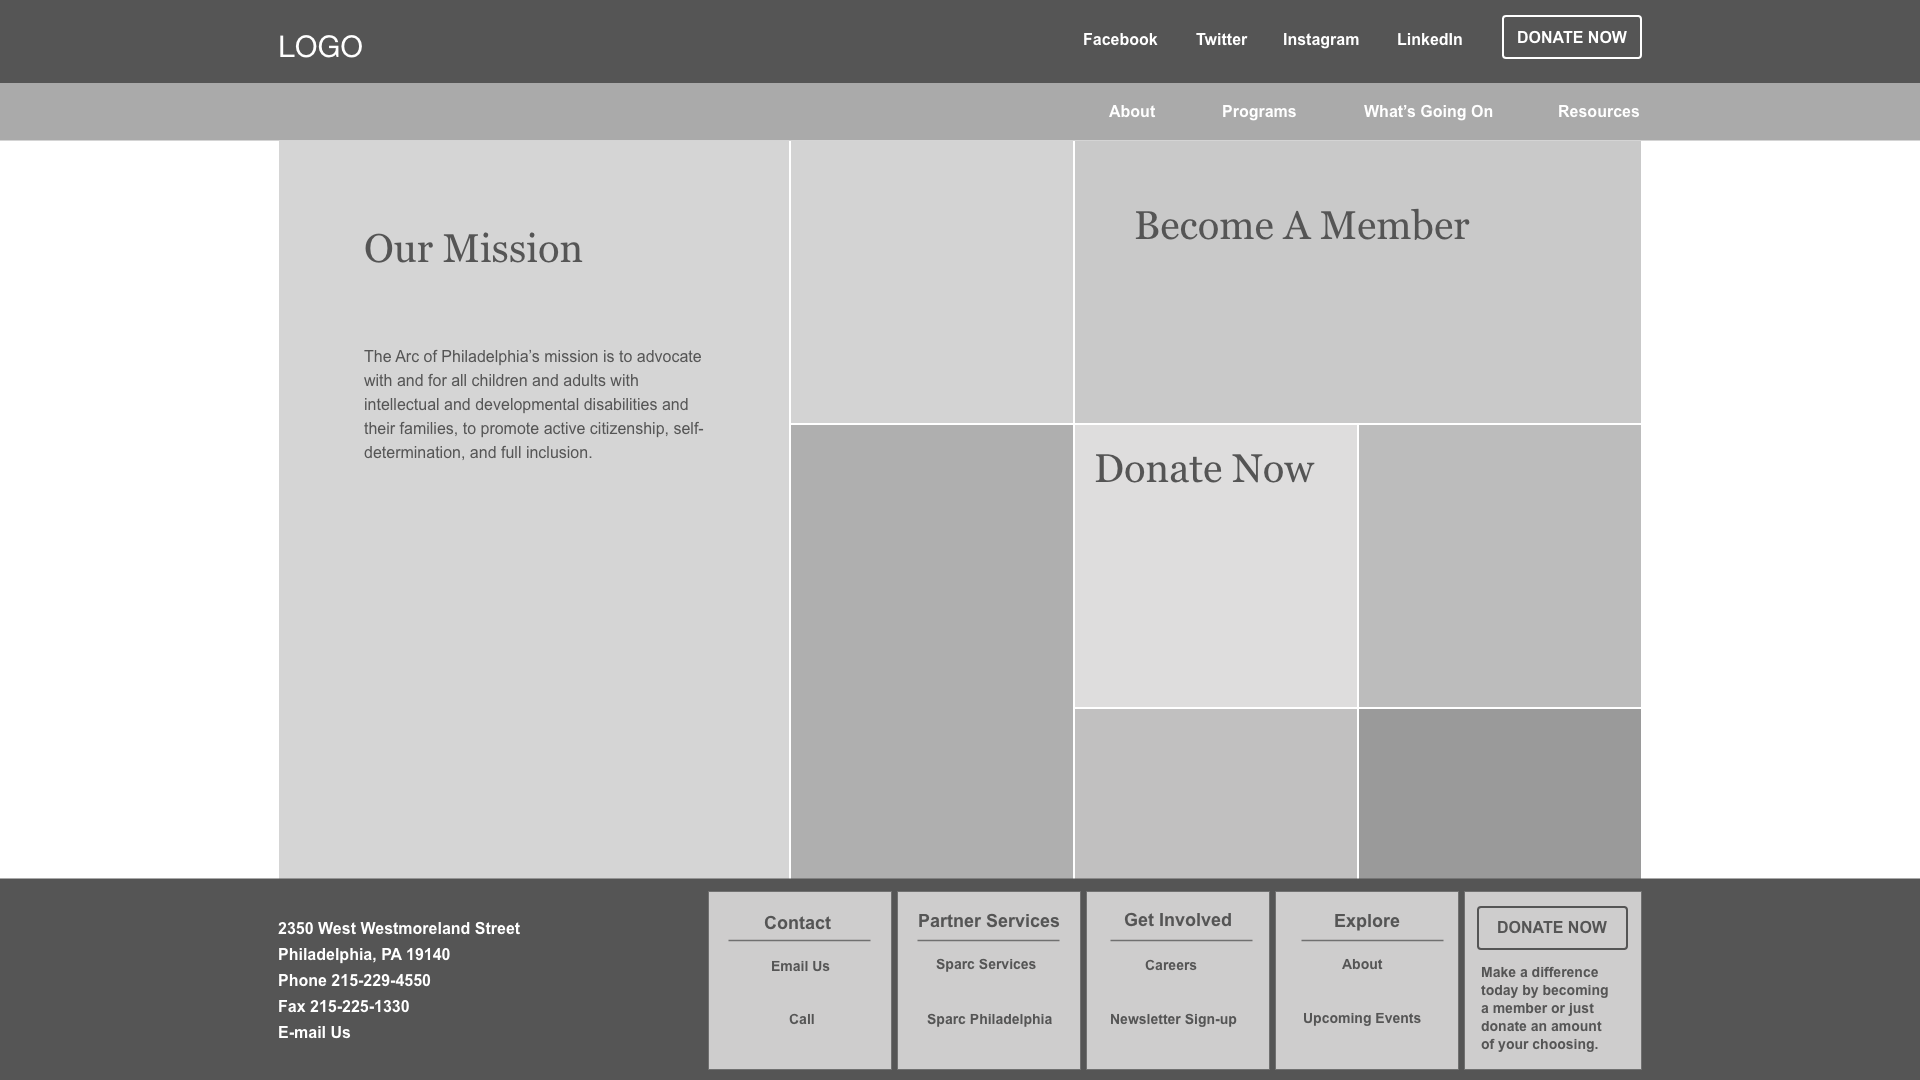Open Sparc Philadelphia partner link
Screen dimensions: 1920x1080
[989, 1020]
